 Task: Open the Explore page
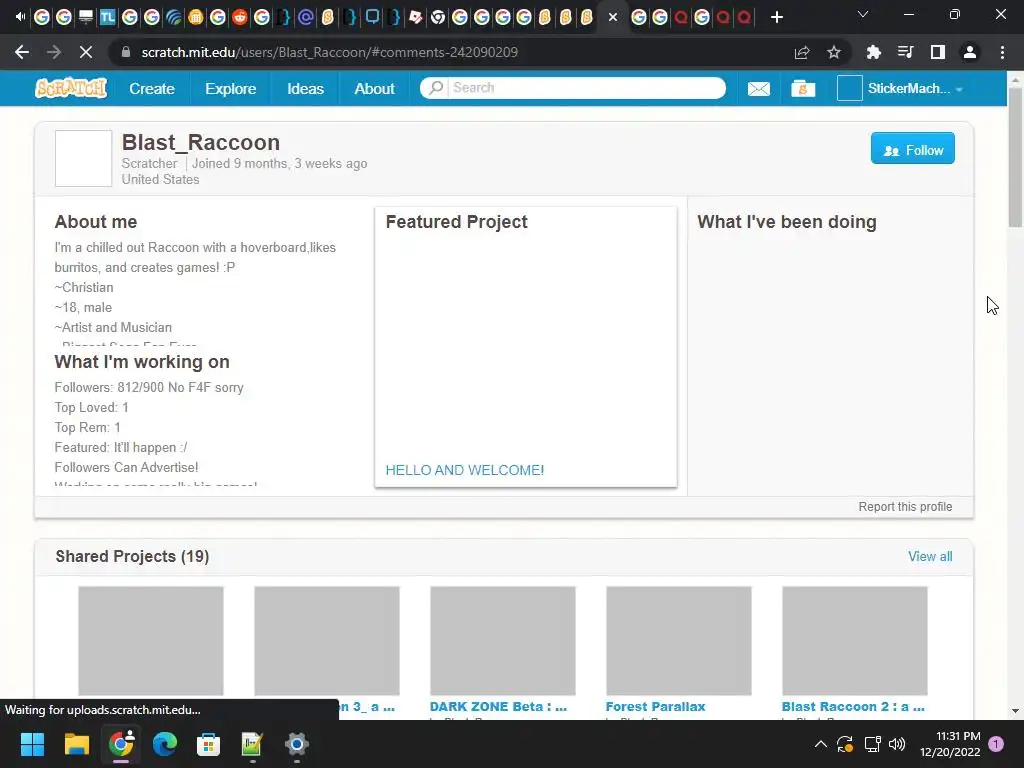pos(231,88)
